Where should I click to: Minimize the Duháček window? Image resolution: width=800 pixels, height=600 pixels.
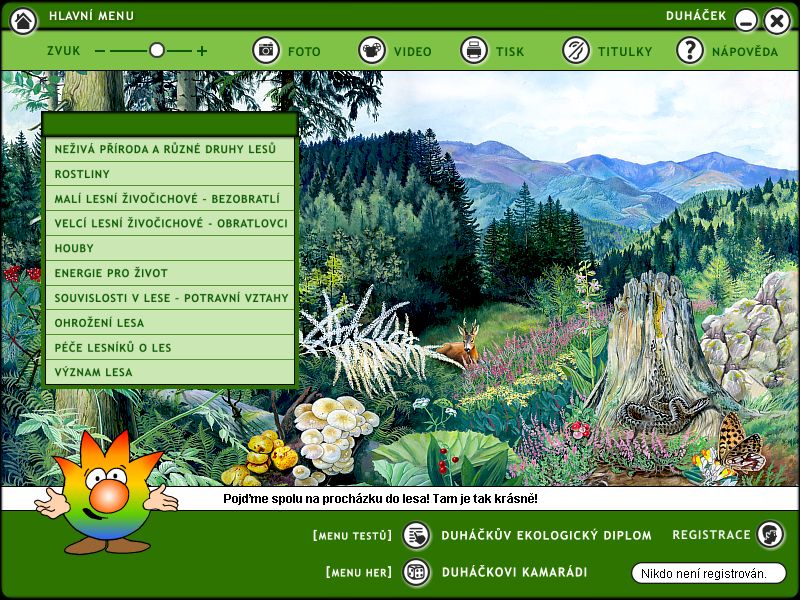point(745,21)
